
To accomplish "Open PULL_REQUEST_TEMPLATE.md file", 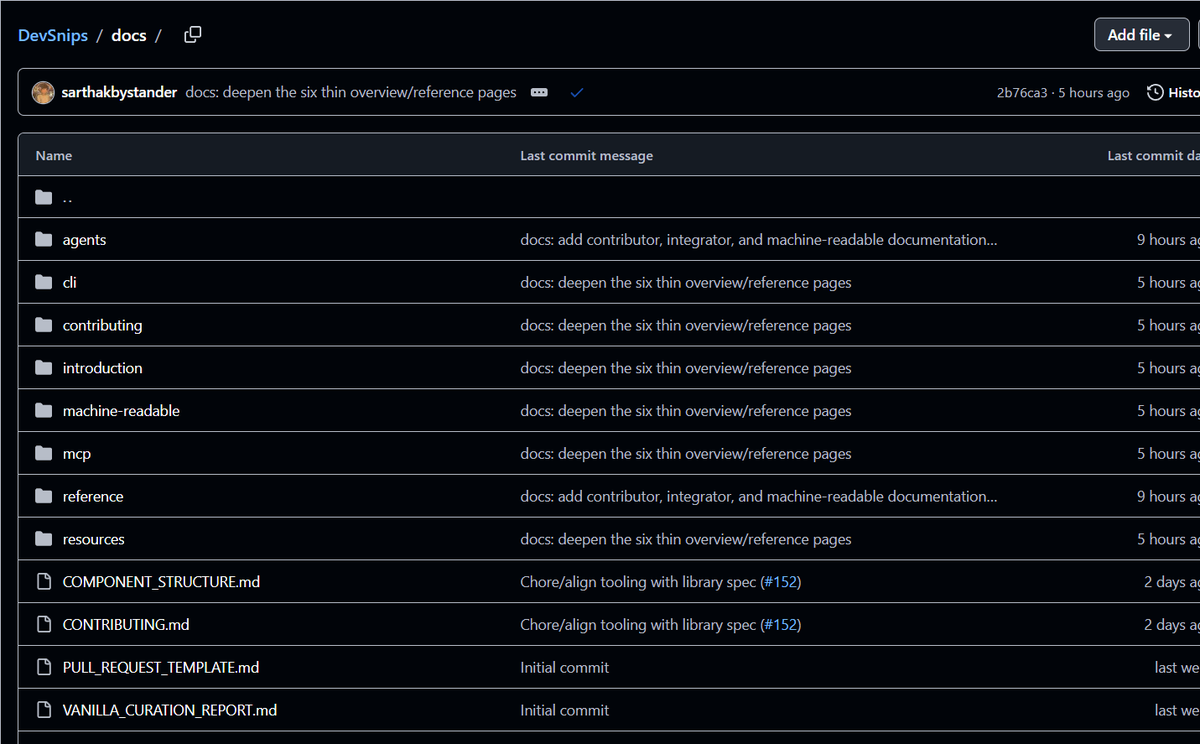I will coord(161,667).
